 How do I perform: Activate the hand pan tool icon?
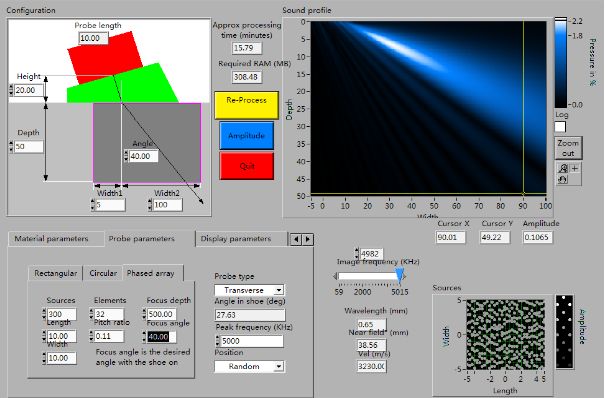coord(563,179)
